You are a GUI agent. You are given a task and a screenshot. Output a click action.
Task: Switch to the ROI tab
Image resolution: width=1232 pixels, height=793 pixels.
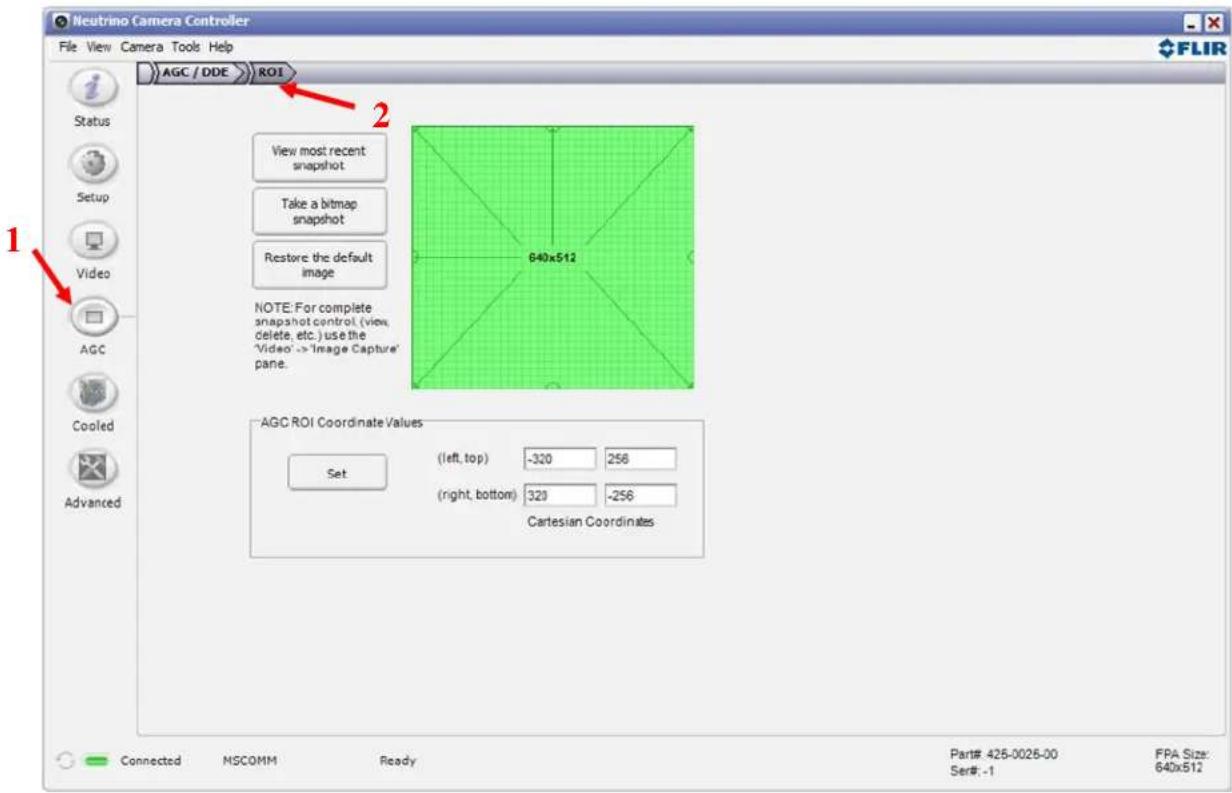271,73
